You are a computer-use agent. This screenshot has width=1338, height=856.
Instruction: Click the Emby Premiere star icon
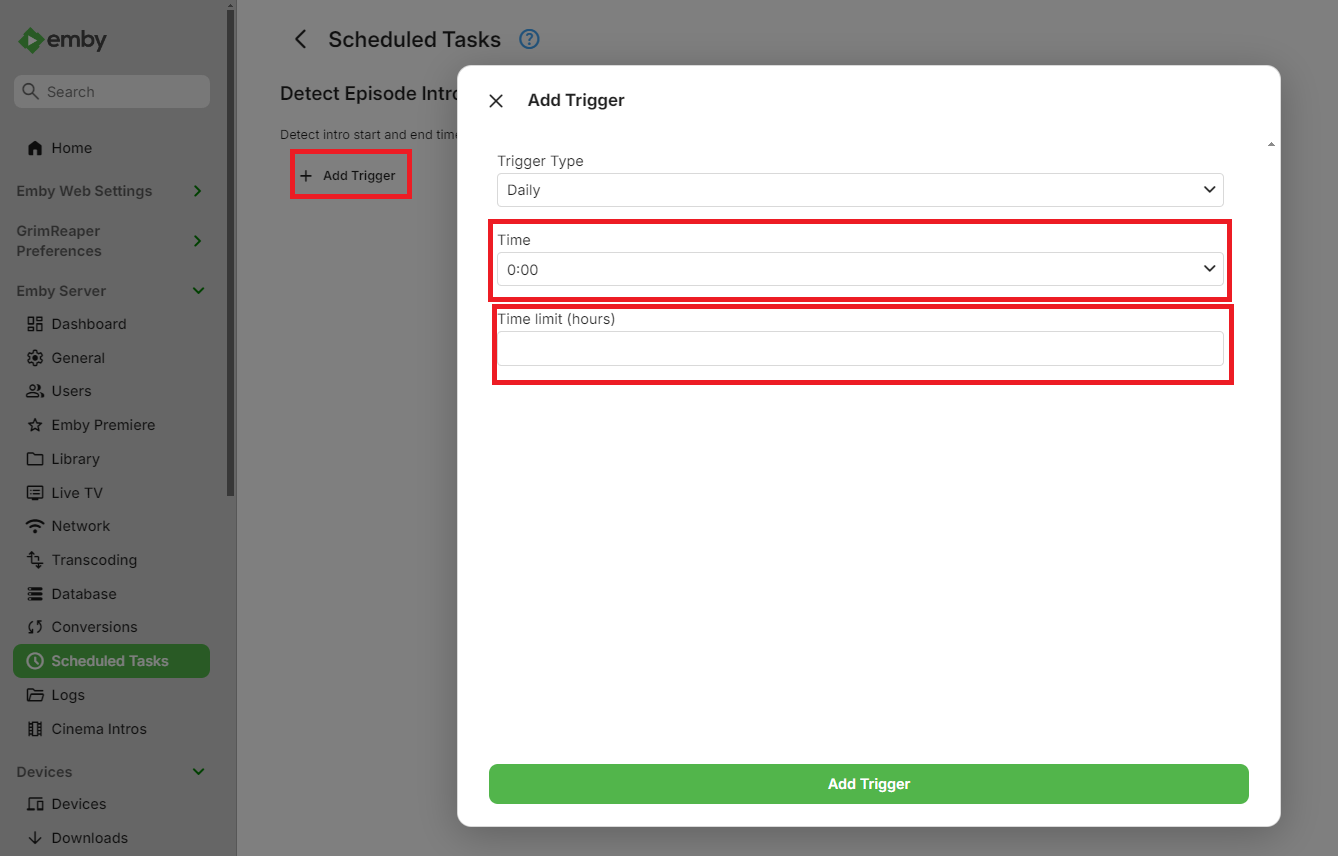coord(35,425)
